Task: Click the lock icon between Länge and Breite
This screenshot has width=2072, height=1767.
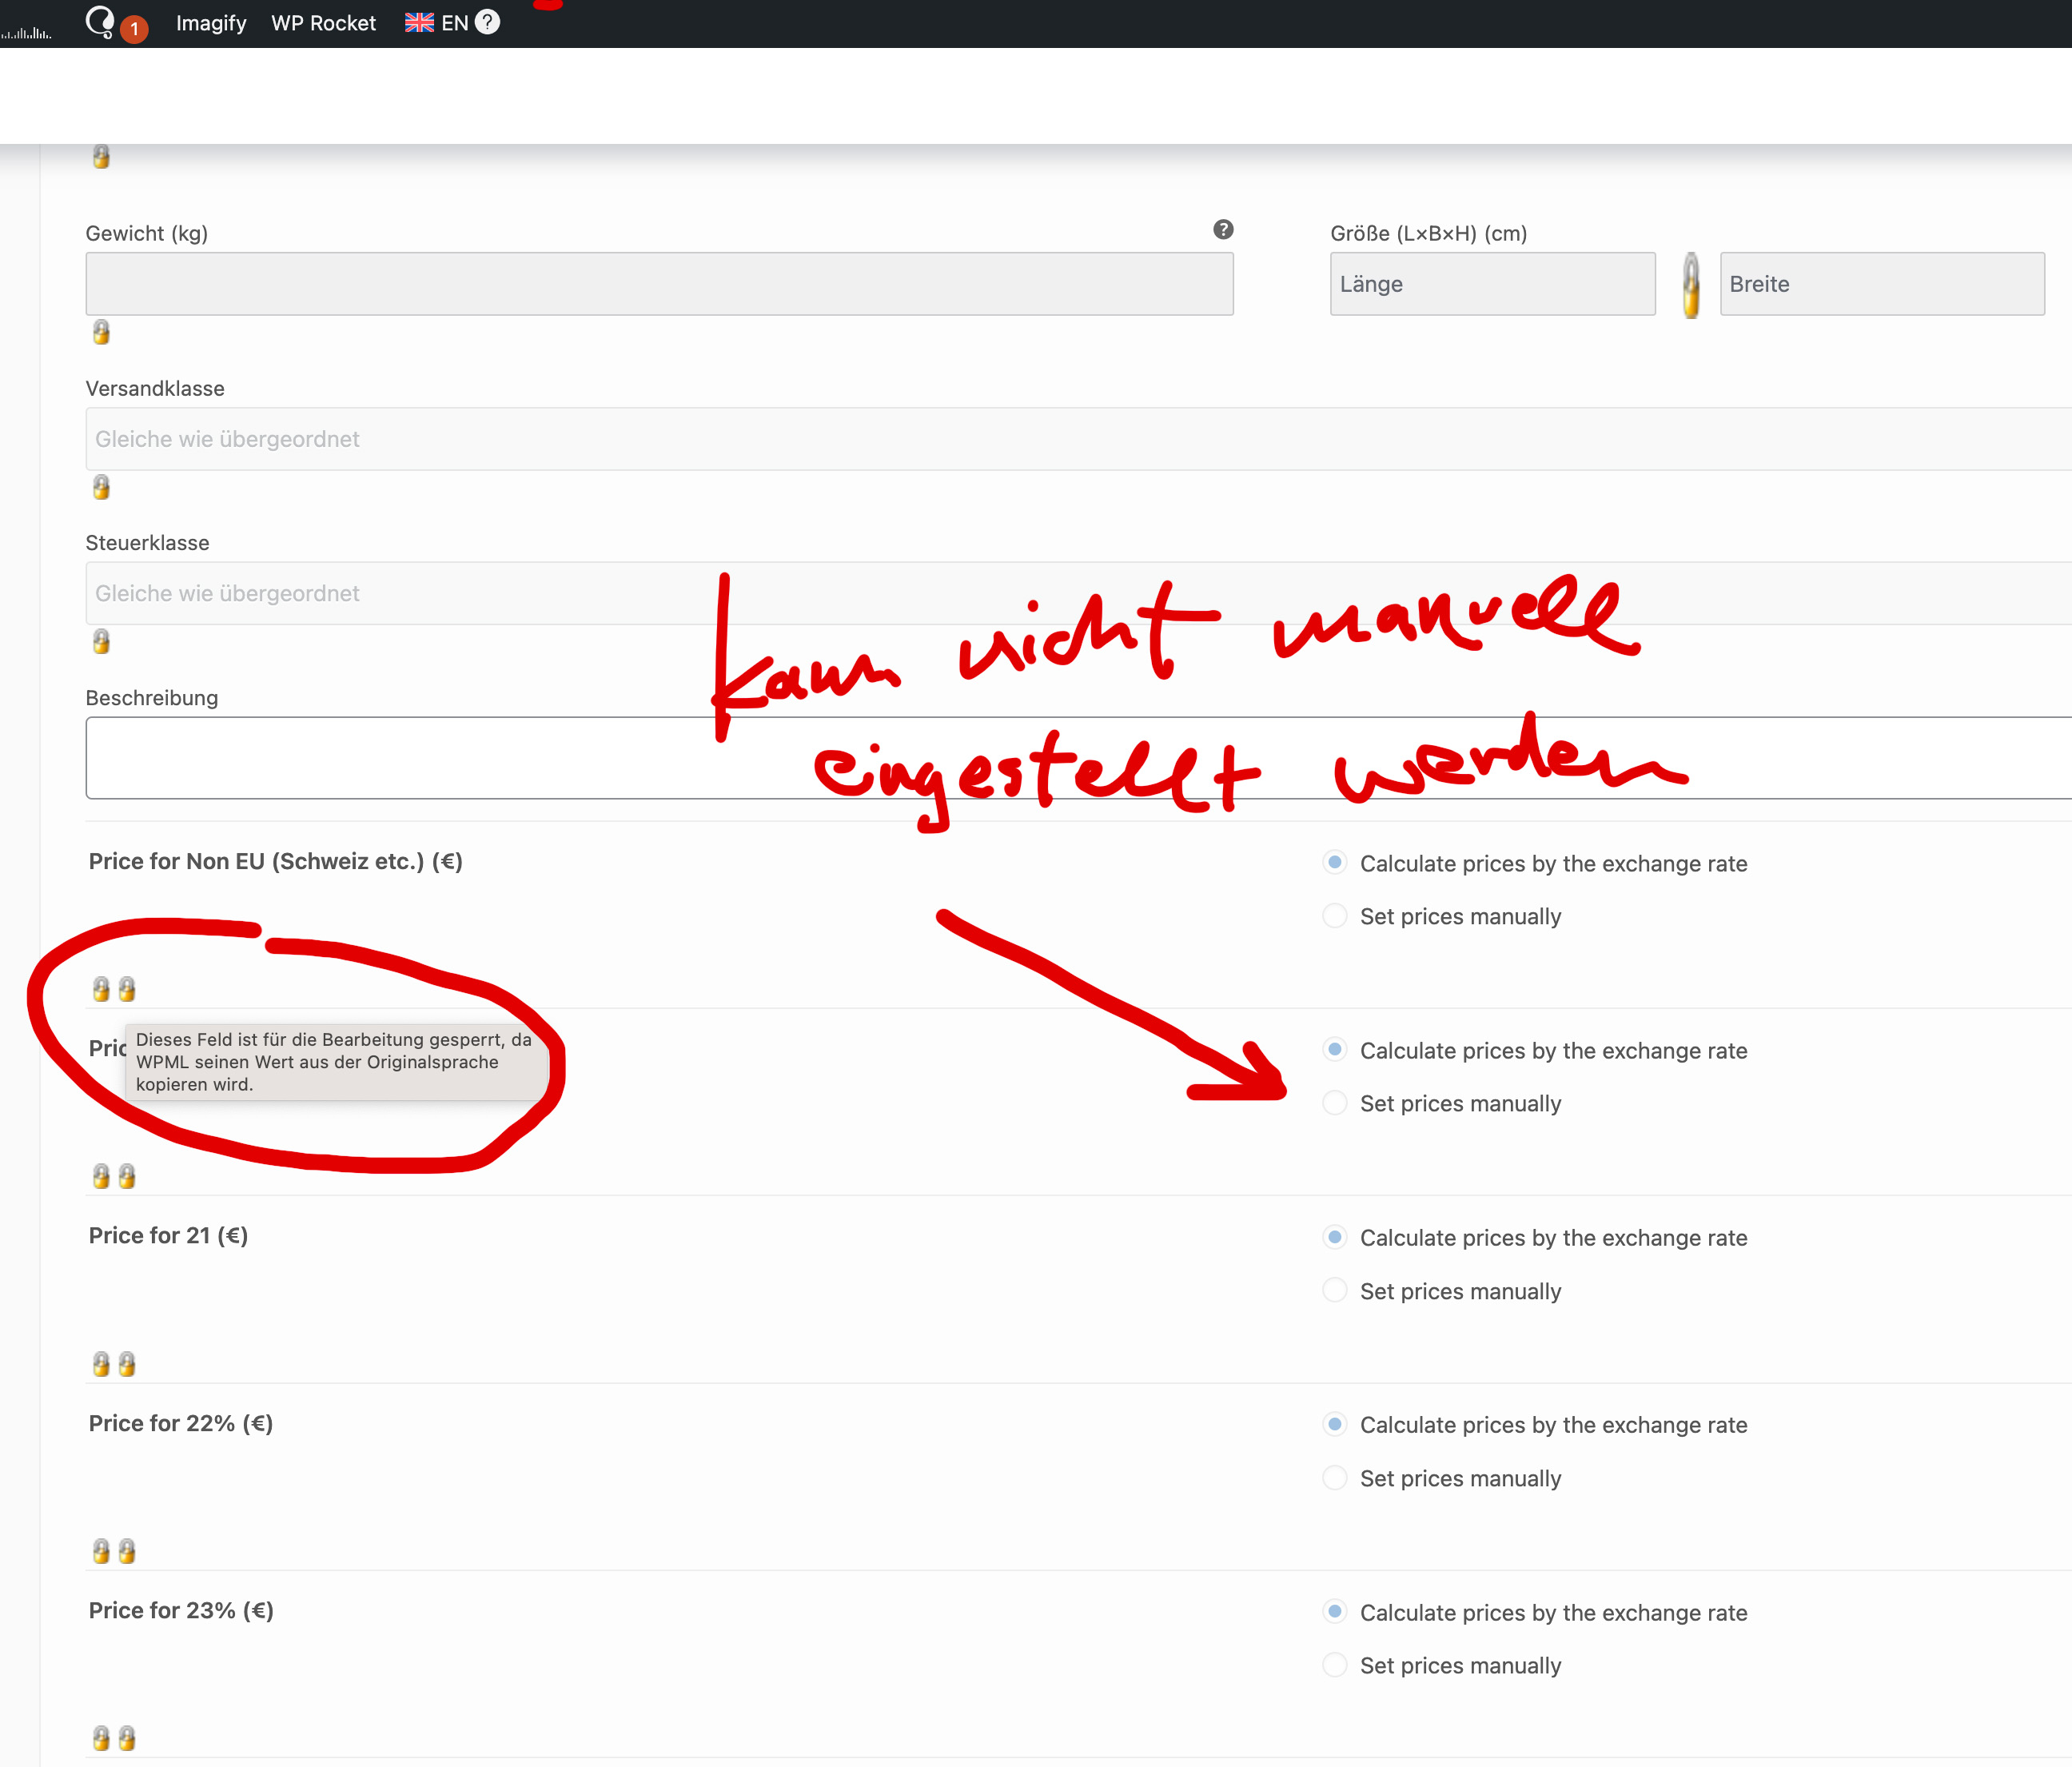Action: (1690, 285)
